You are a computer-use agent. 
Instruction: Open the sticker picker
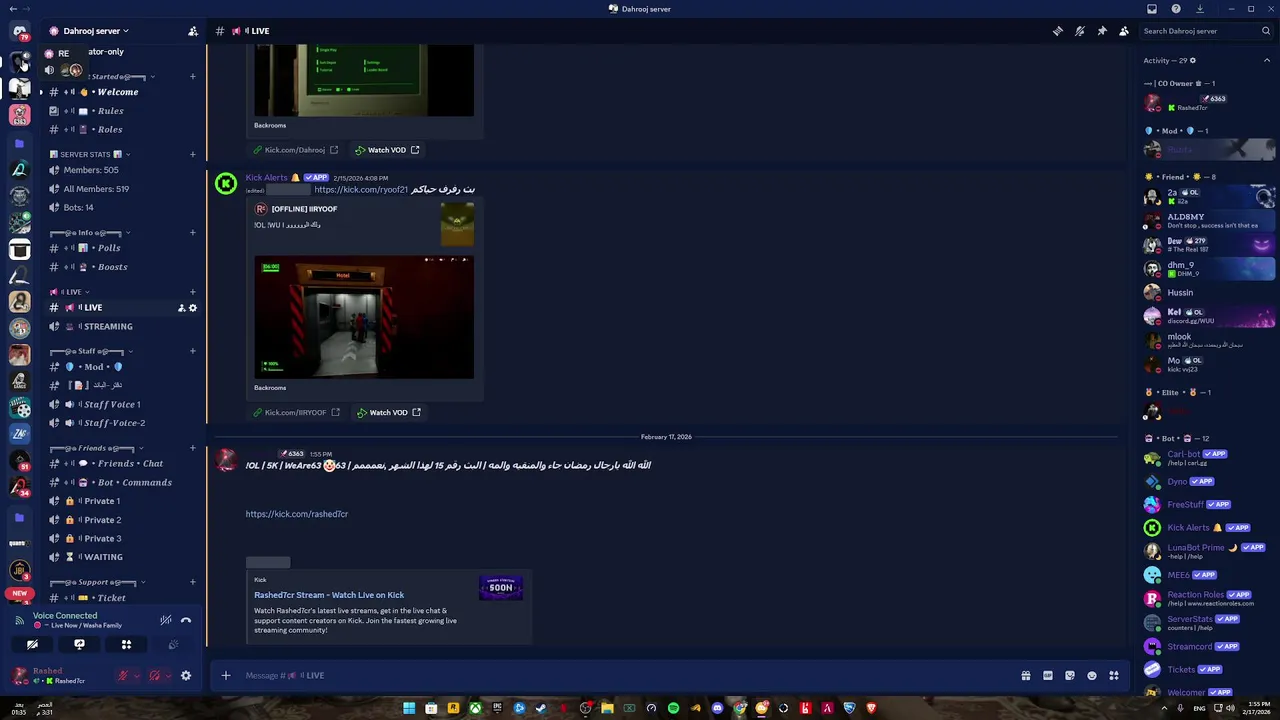click(x=1070, y=676)
